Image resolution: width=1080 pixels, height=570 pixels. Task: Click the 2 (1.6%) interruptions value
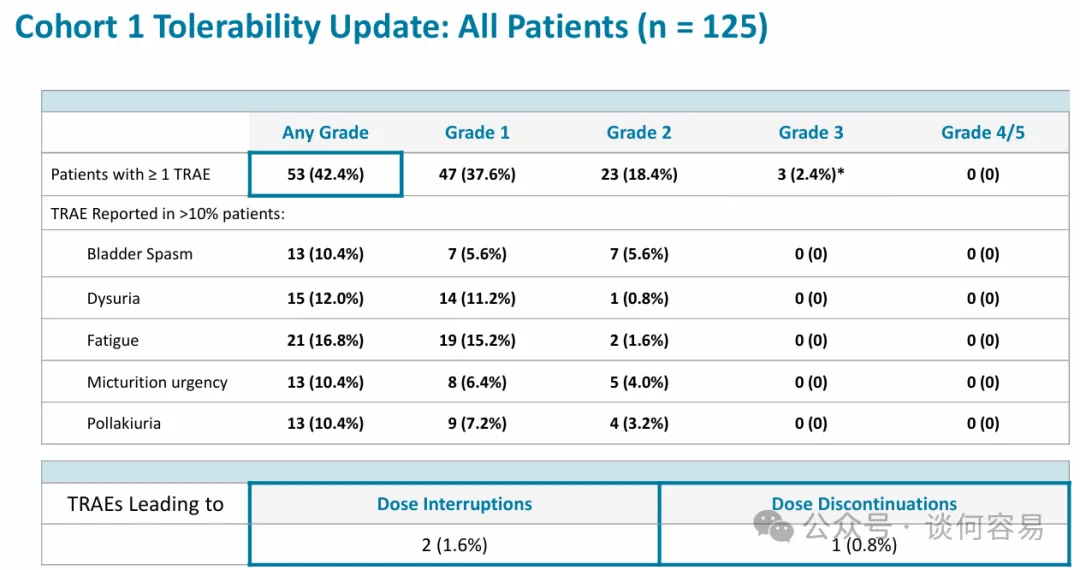(454, 545)
